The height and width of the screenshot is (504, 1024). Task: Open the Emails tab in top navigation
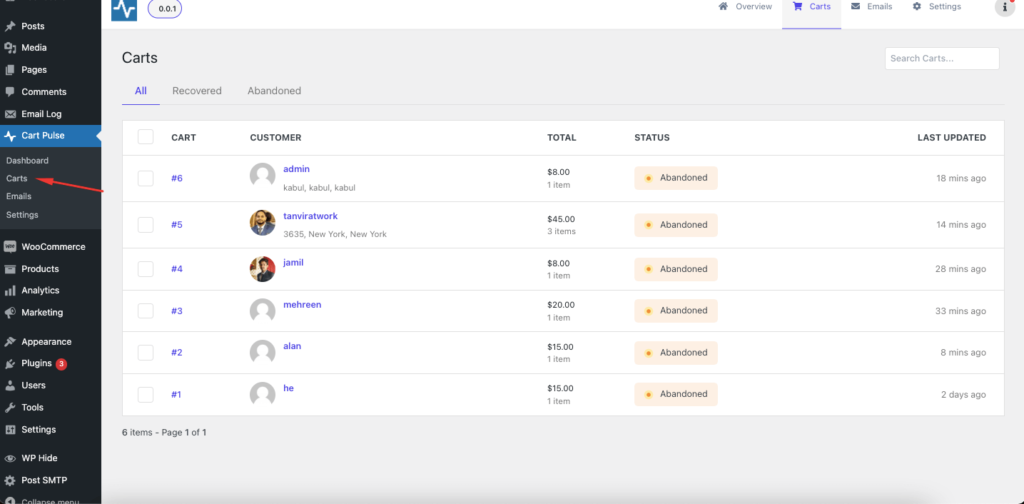pyautogui.click(x=871, y=7)
